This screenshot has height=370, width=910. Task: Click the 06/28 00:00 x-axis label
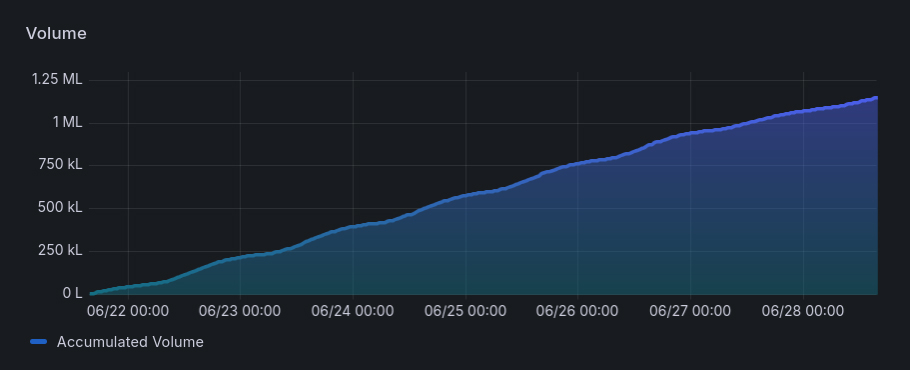803,311
